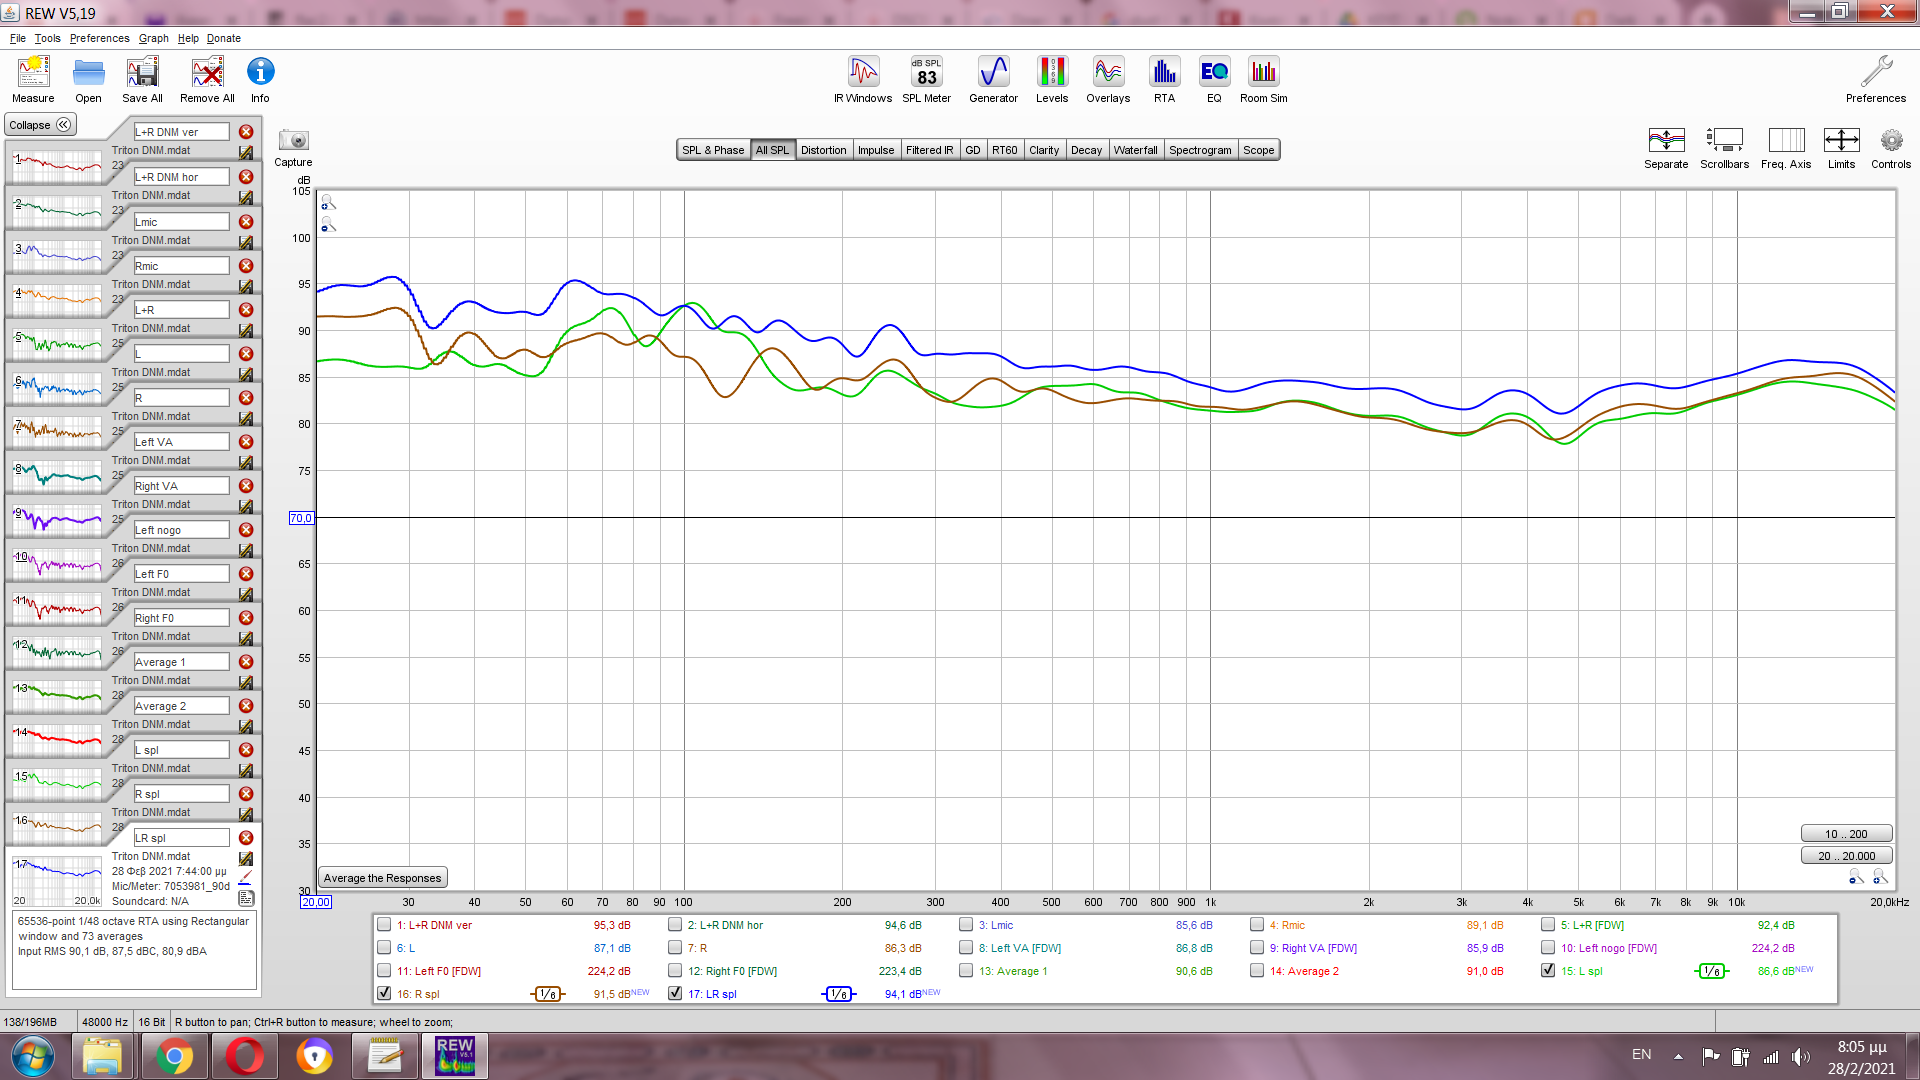Switch to SPL & Phase tab
Viewport: 1920px width, 1080px height.
click(713, 150)
